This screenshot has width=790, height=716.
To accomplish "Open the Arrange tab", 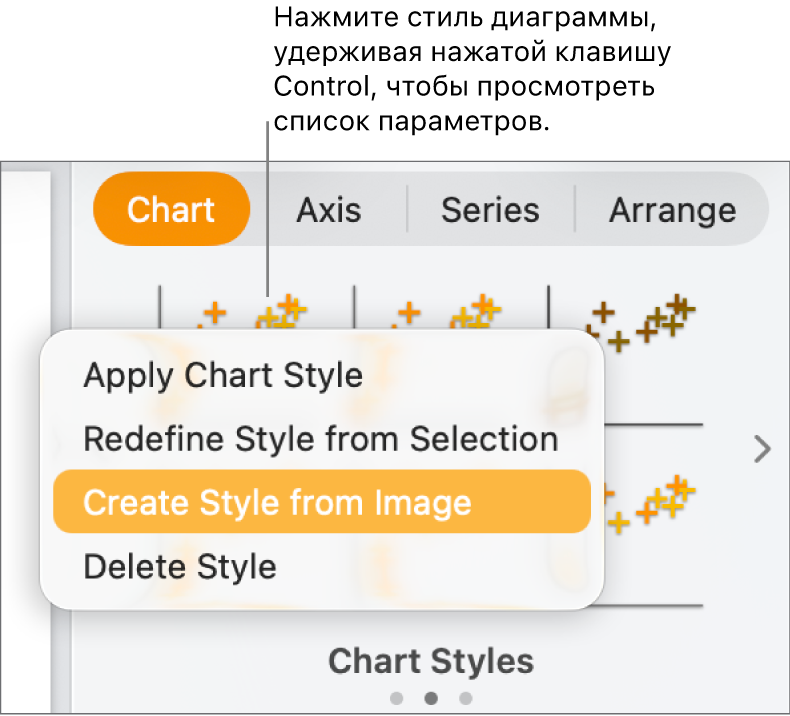I will (672, 210).
